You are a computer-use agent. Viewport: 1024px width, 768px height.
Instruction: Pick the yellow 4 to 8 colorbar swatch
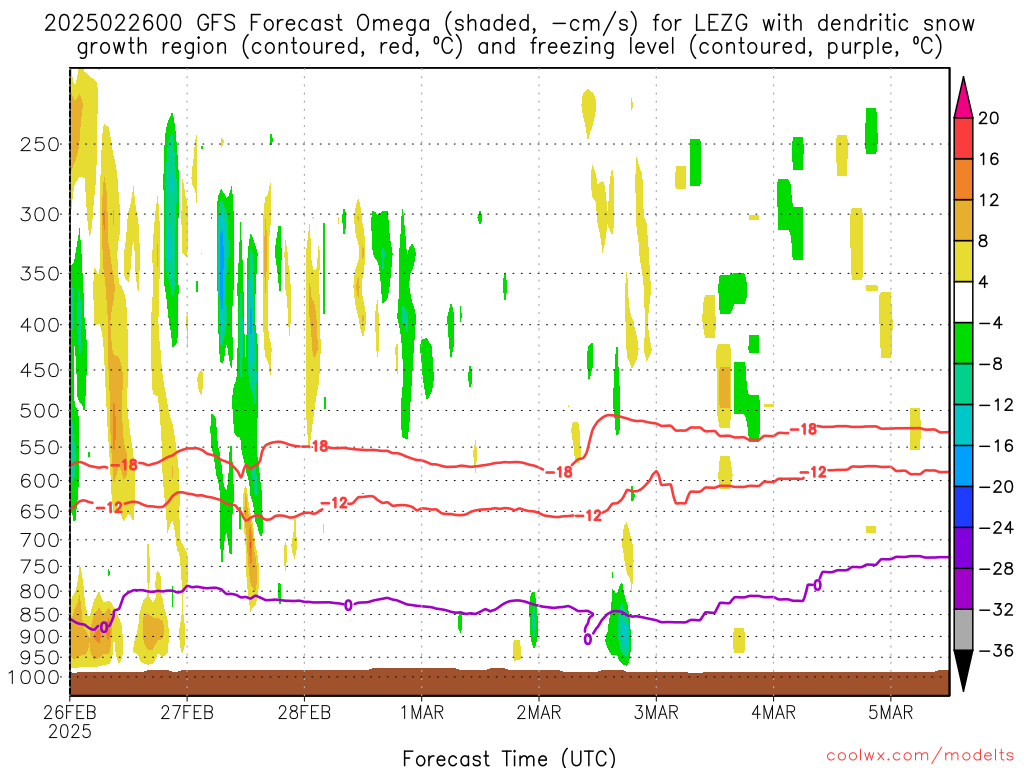(x=963, y=261)
